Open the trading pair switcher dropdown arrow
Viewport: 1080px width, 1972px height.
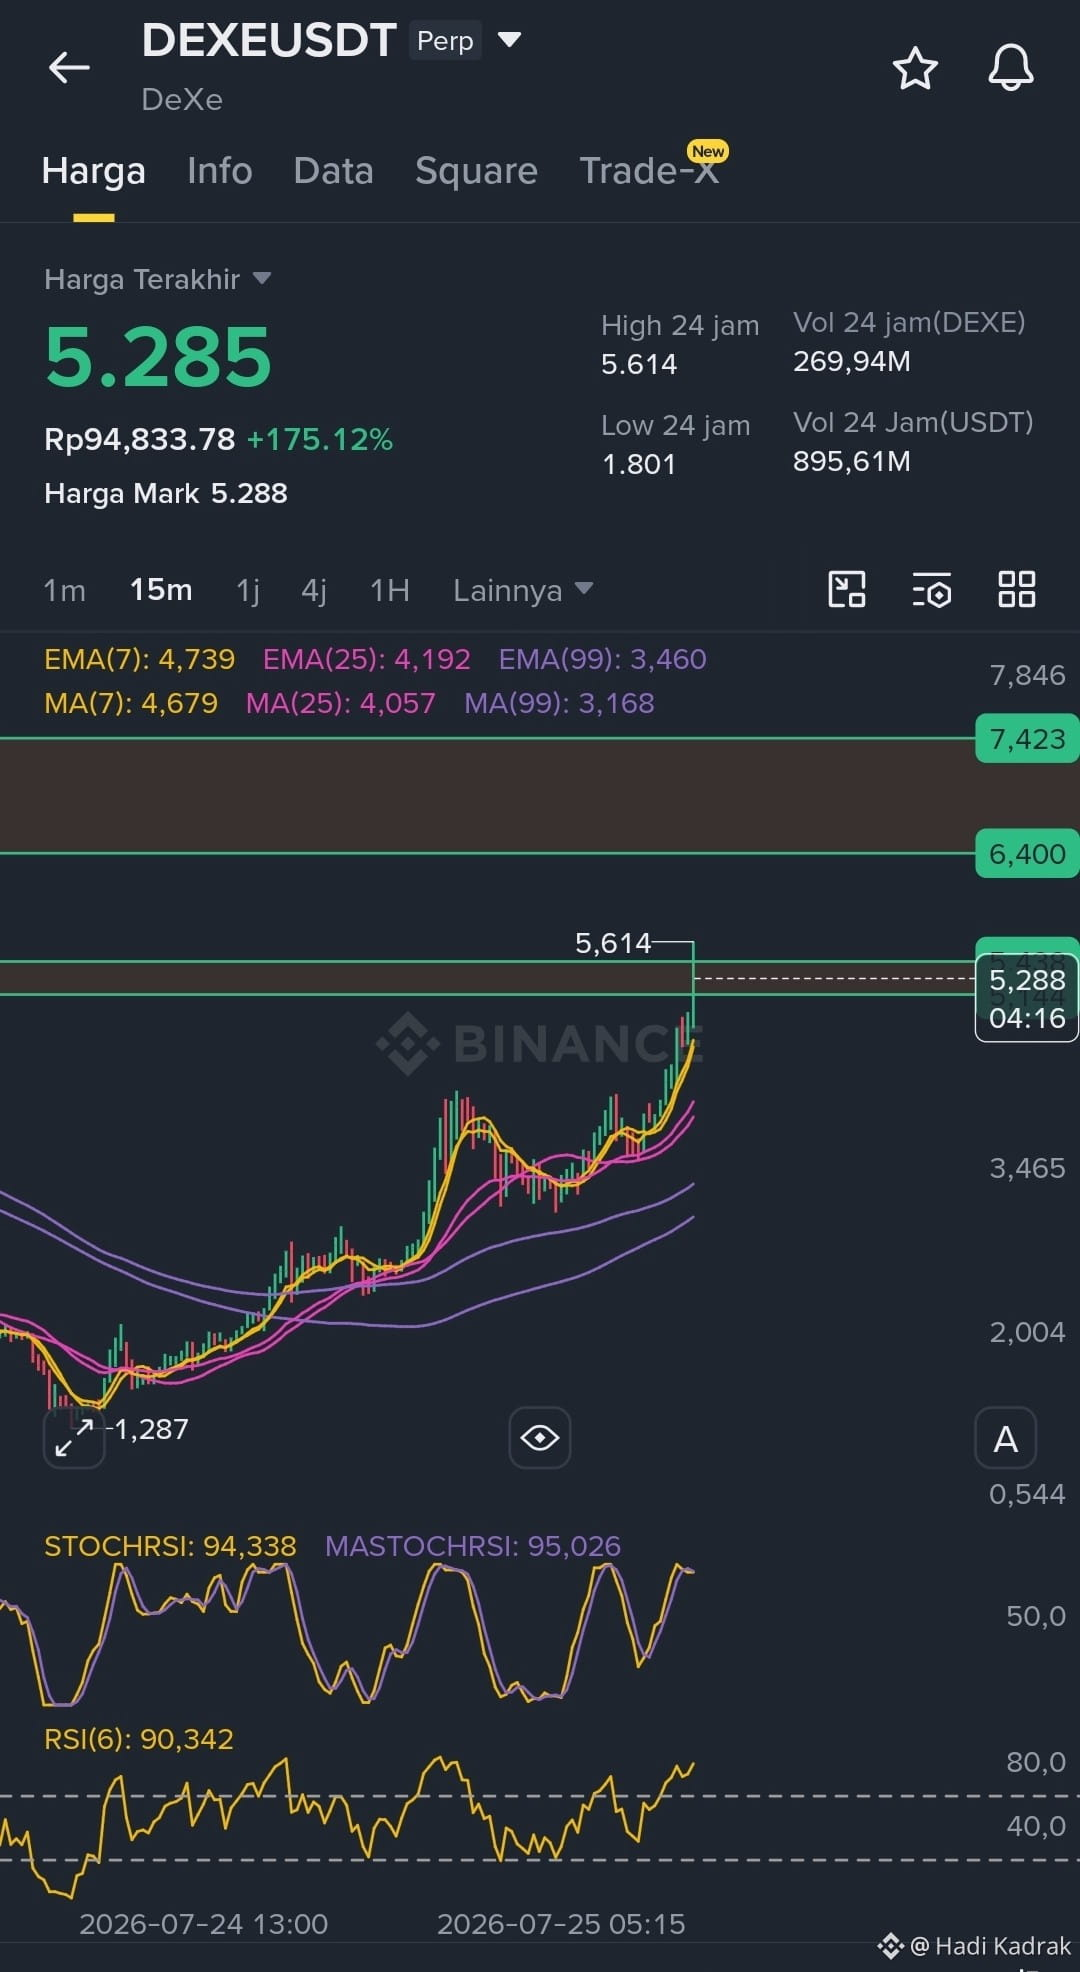click(509, 40)
